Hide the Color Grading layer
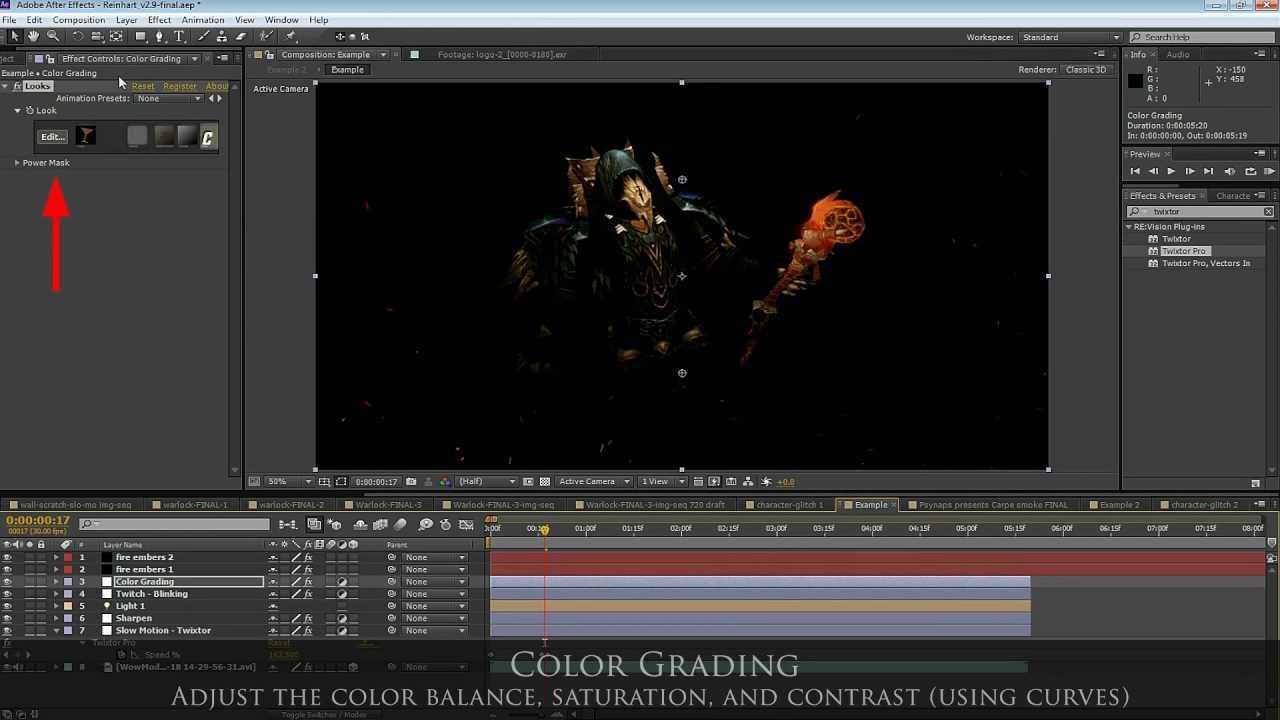 point(8,582)
